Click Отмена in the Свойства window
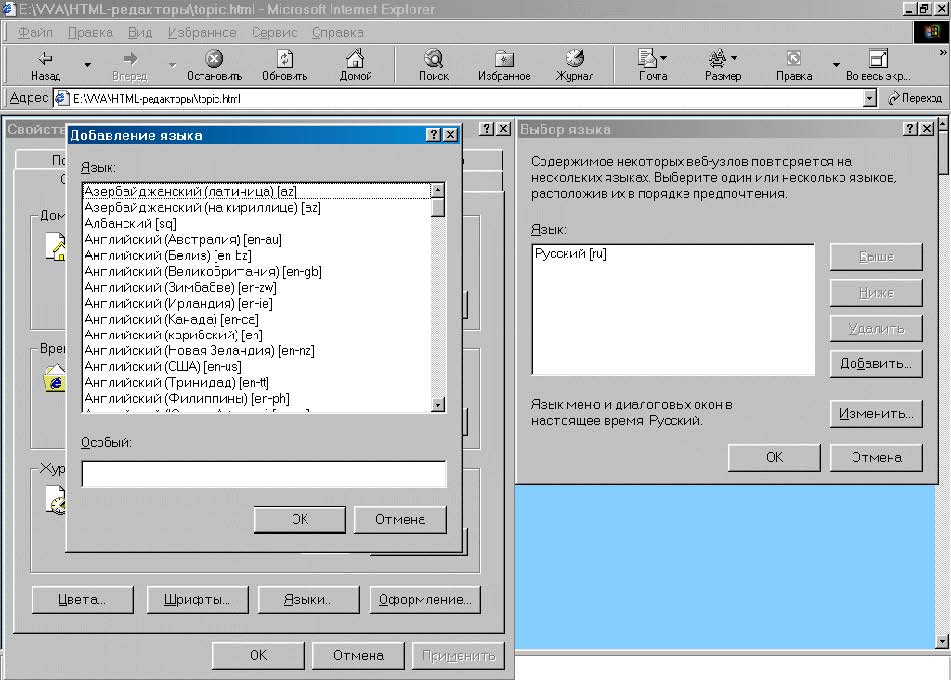Viewport: 951px width, 680px height. [358, 655]
